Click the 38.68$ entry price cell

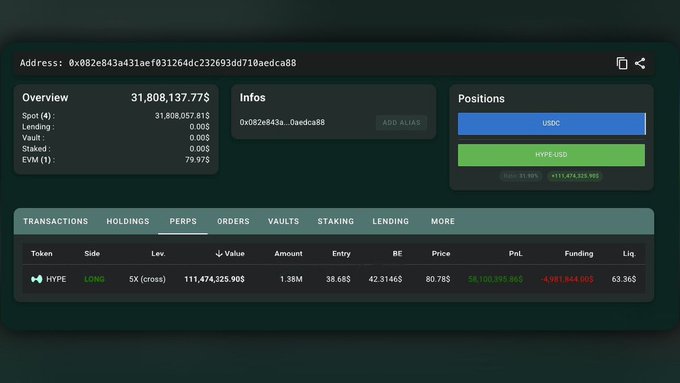click(338, 279)
